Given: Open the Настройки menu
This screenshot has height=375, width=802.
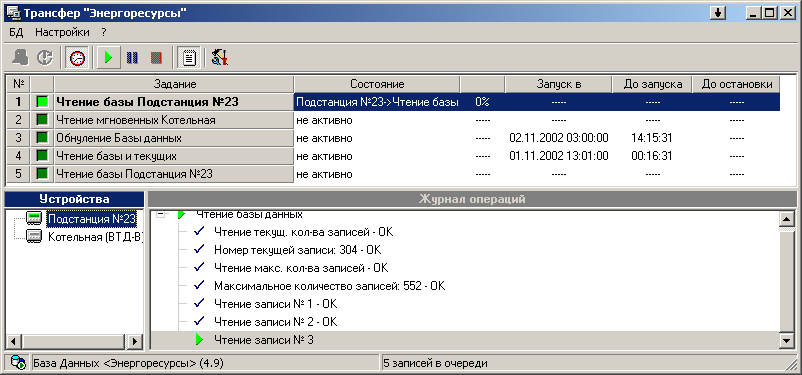Looking at the screenshot, I should pyautogui.click(x=62, y=32).
